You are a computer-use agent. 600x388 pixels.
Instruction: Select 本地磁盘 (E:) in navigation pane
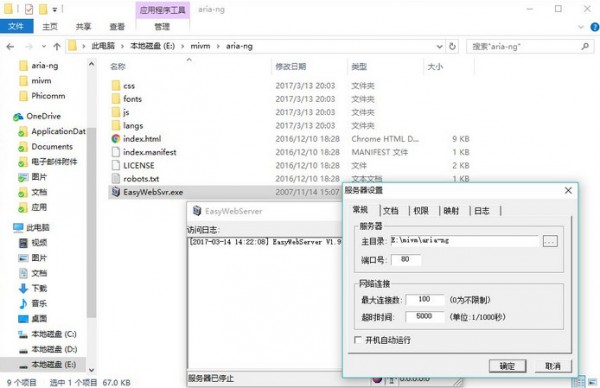tap(54, 364)
